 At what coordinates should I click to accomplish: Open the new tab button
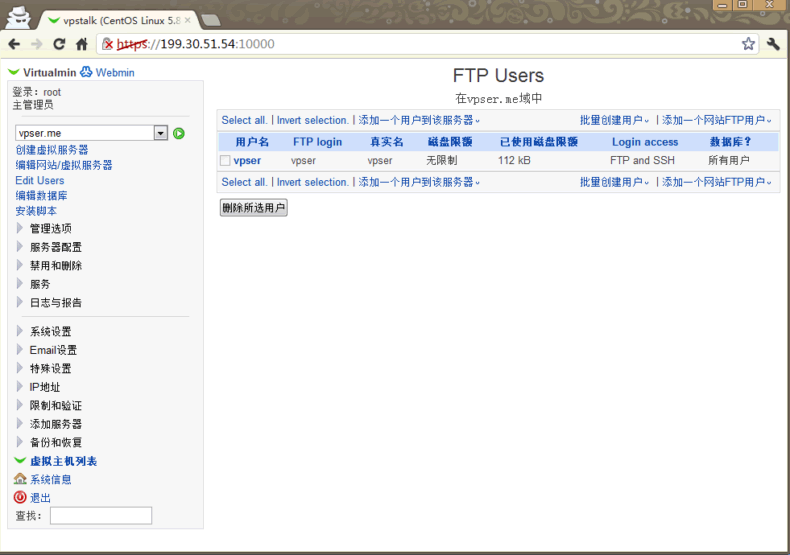tap(210, 20)
